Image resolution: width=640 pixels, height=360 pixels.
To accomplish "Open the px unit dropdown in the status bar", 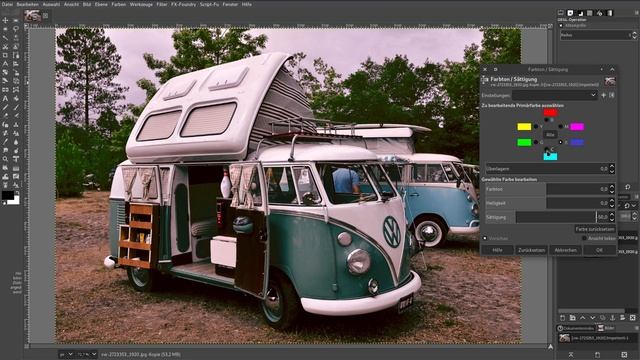I will 66,354.
